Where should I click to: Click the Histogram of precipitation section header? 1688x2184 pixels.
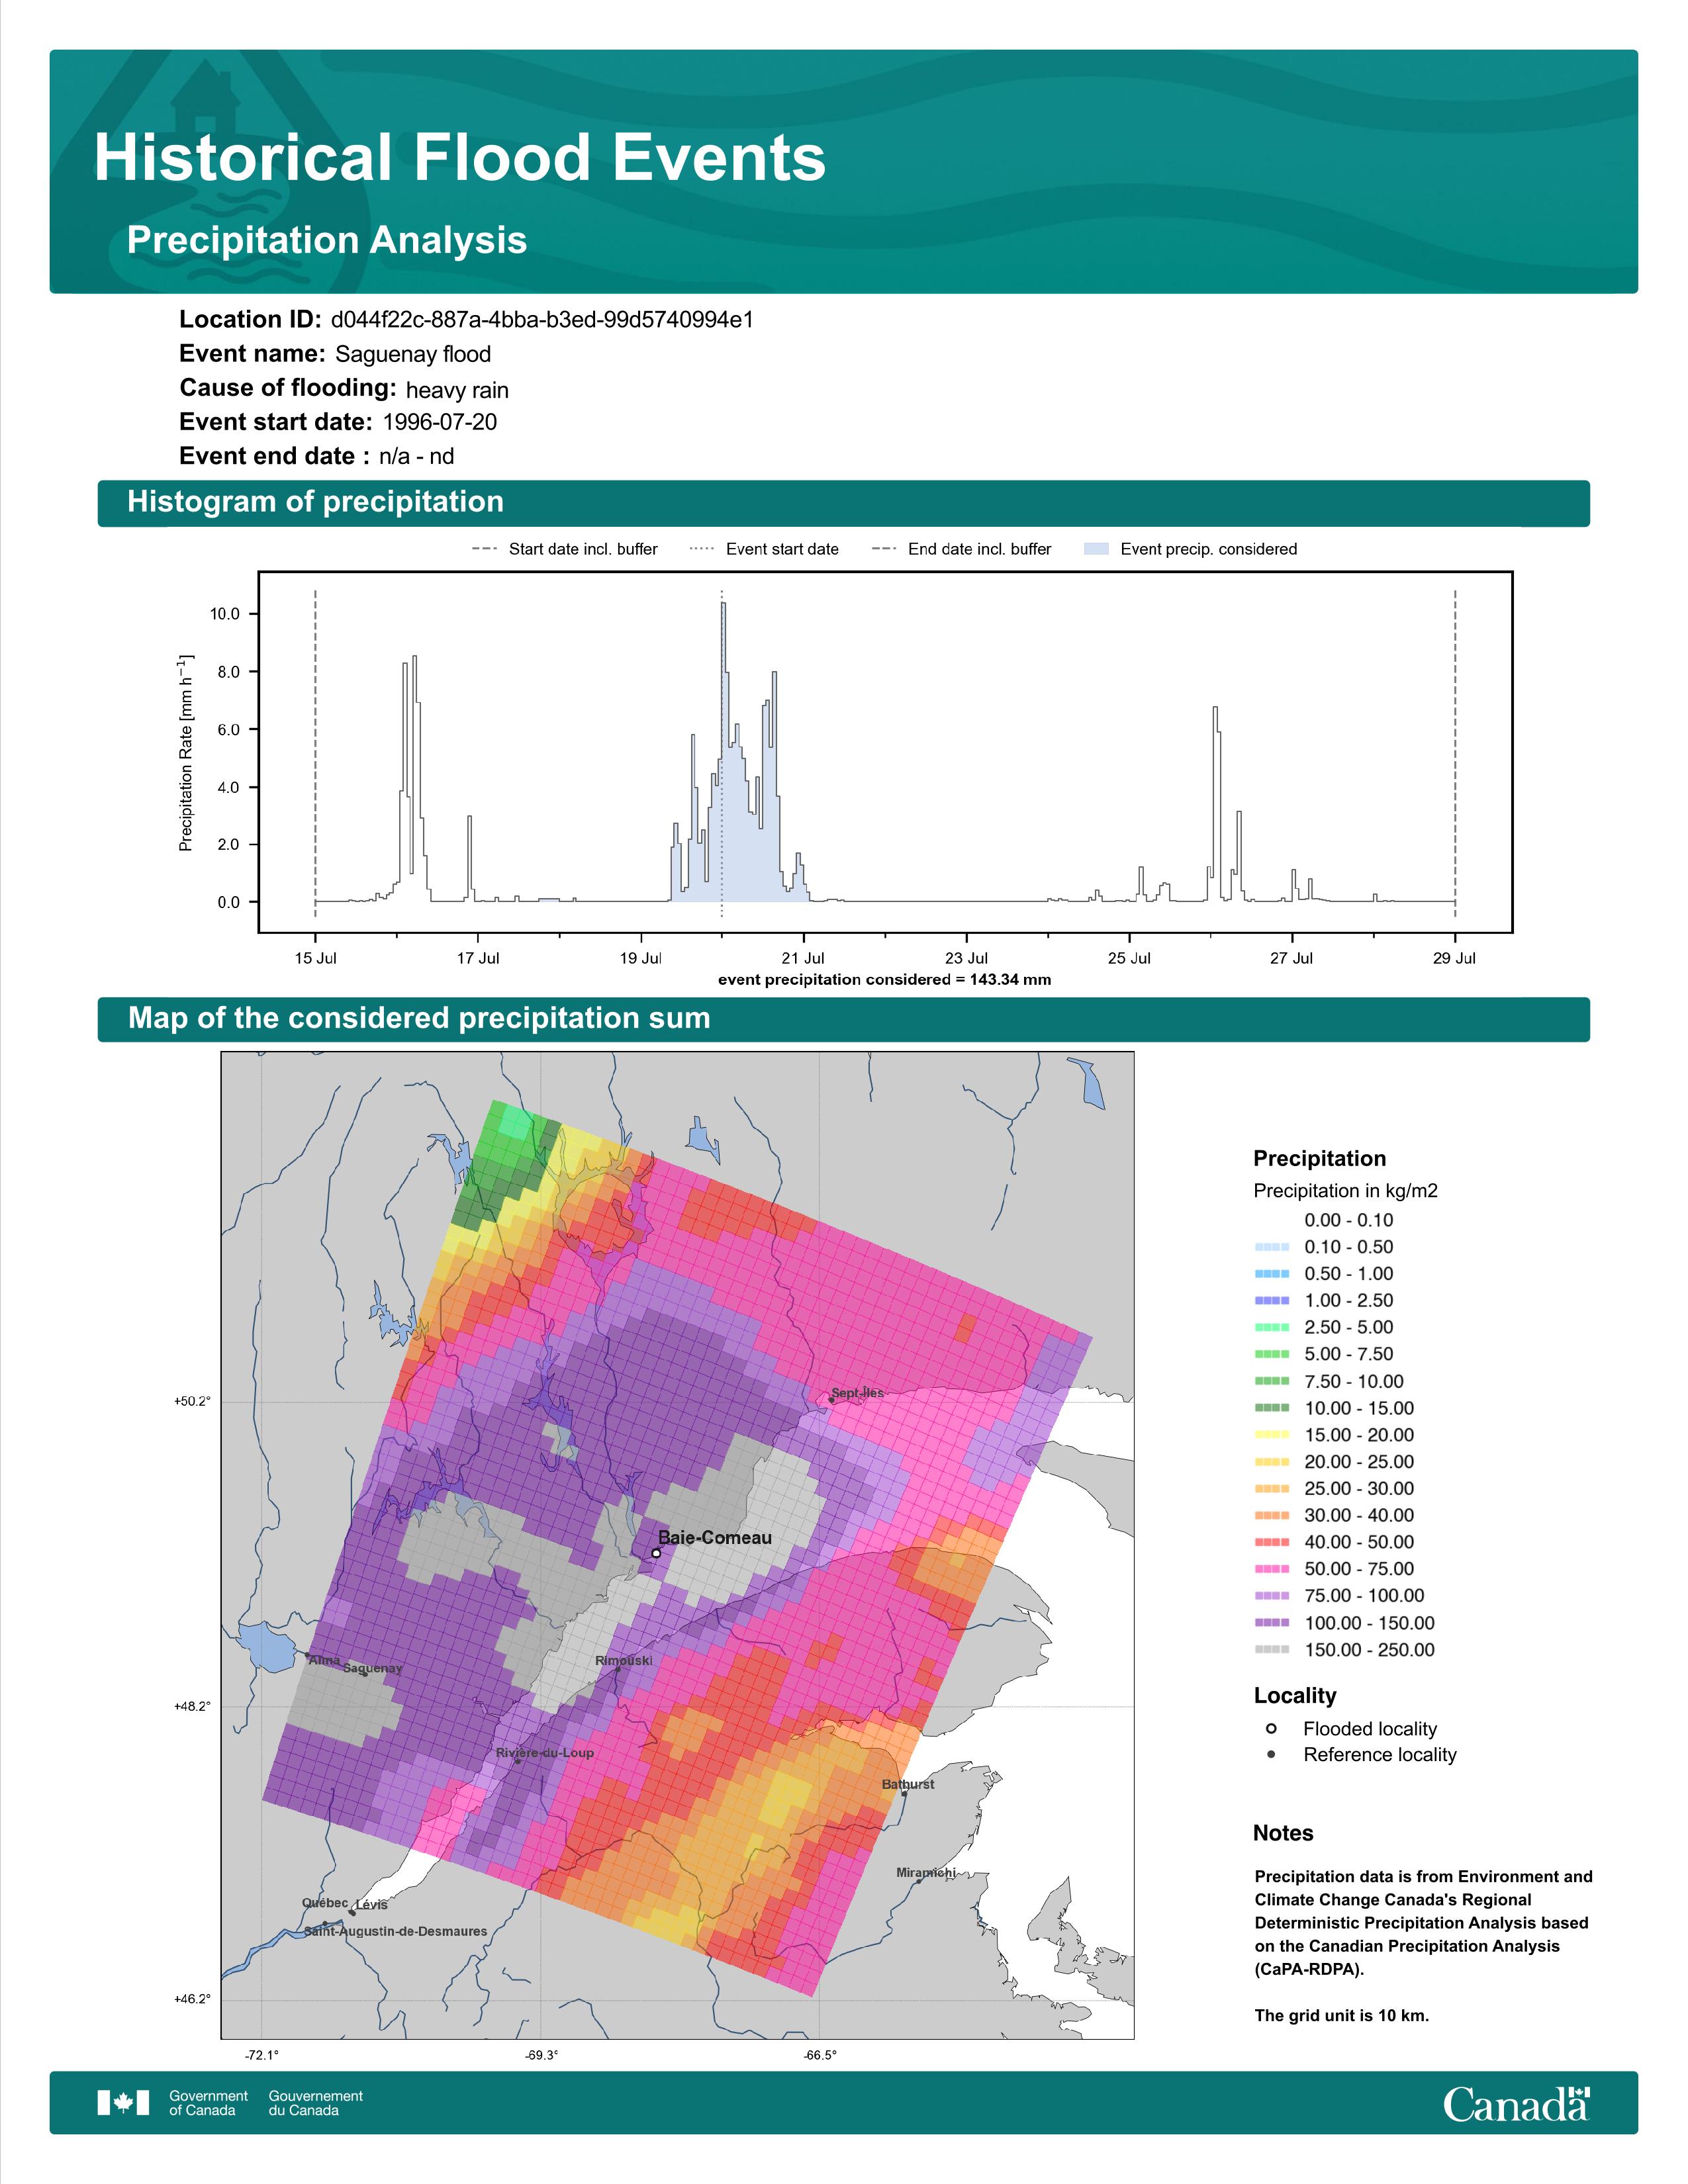315,502
